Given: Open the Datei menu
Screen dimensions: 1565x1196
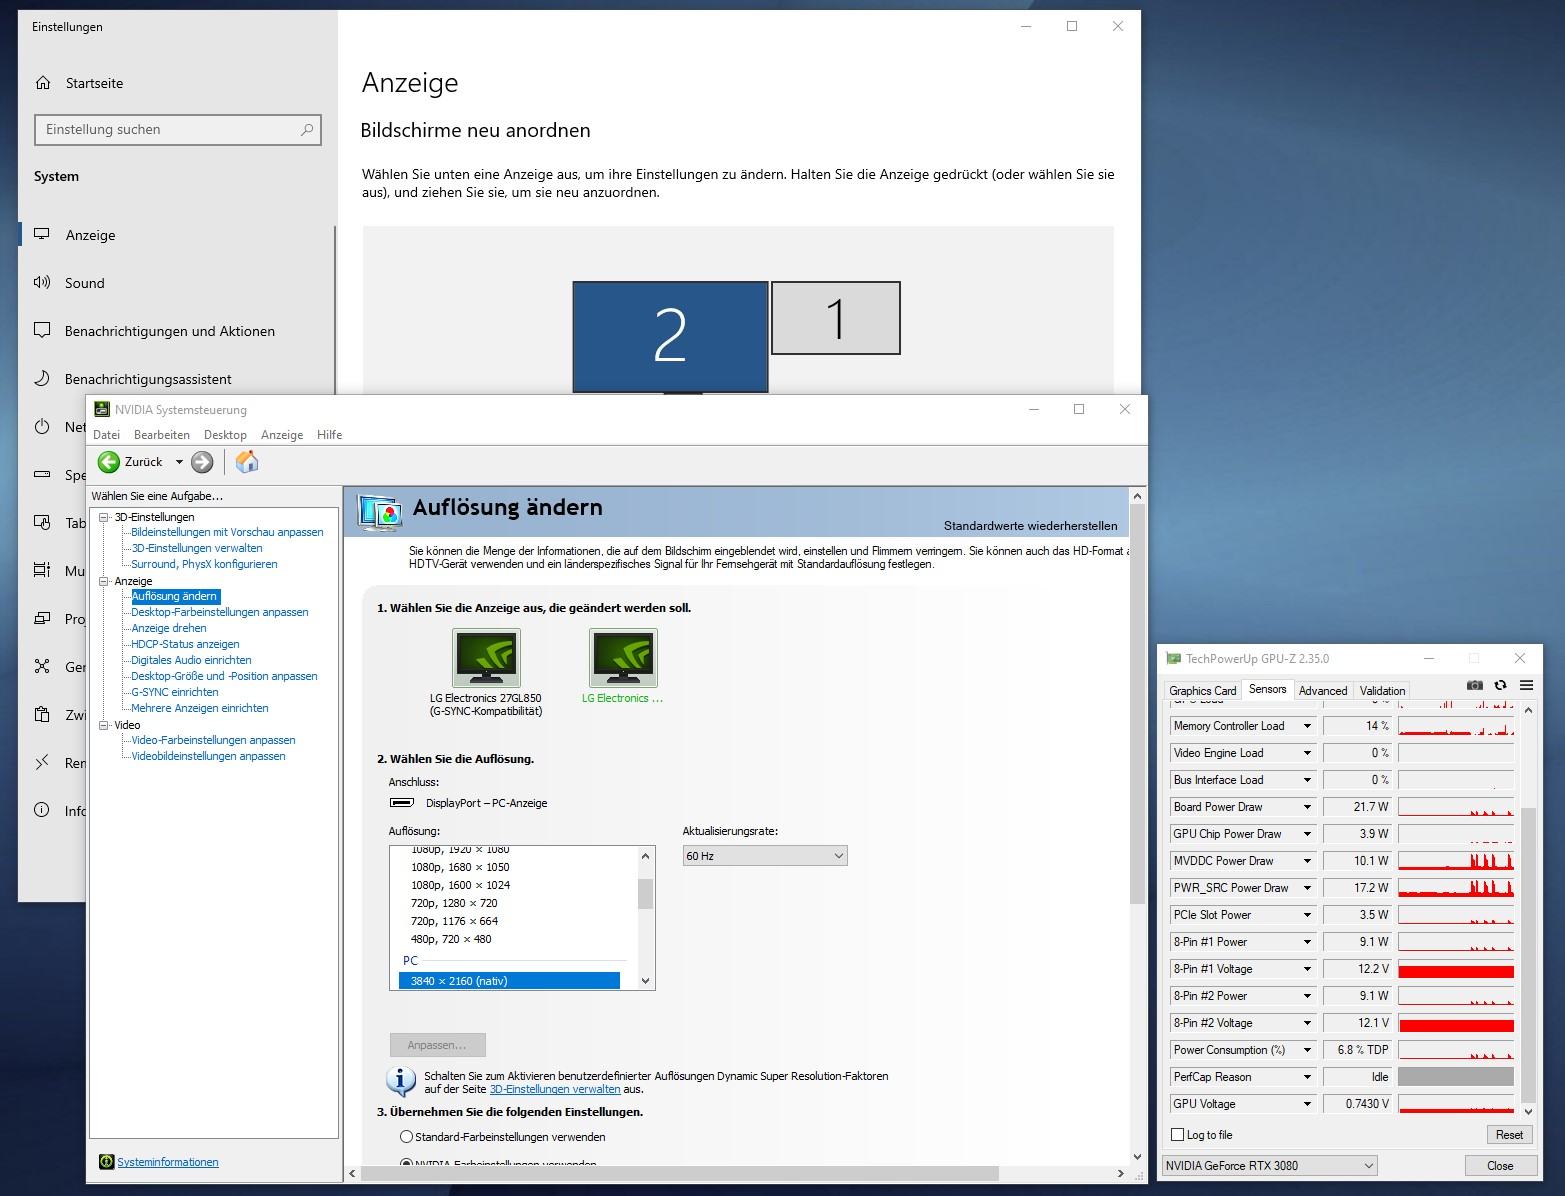Looking at the screenshot, I should [x=106, y=435].
